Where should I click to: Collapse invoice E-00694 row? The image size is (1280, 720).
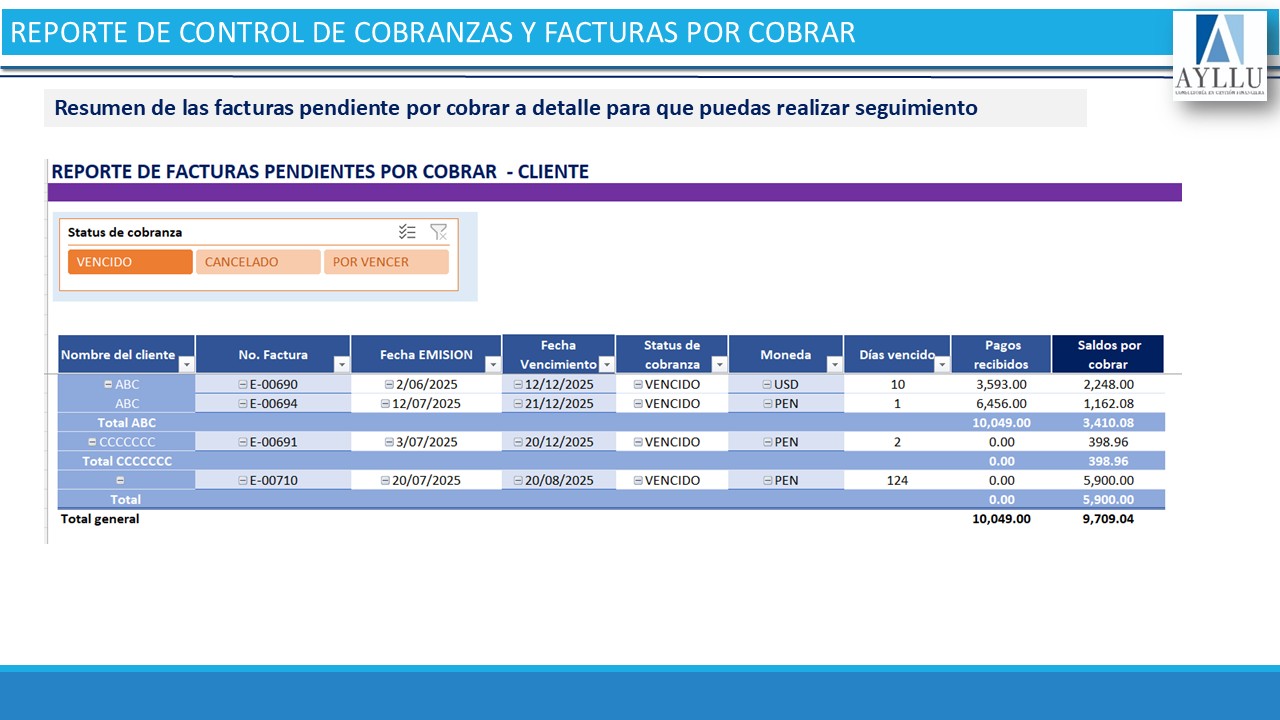(242, 404)
